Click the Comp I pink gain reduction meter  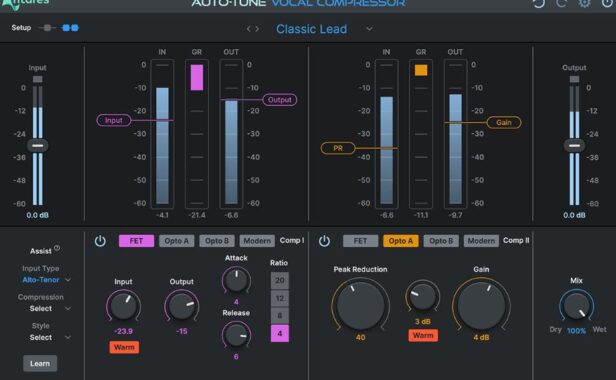(x=197, y=77)
